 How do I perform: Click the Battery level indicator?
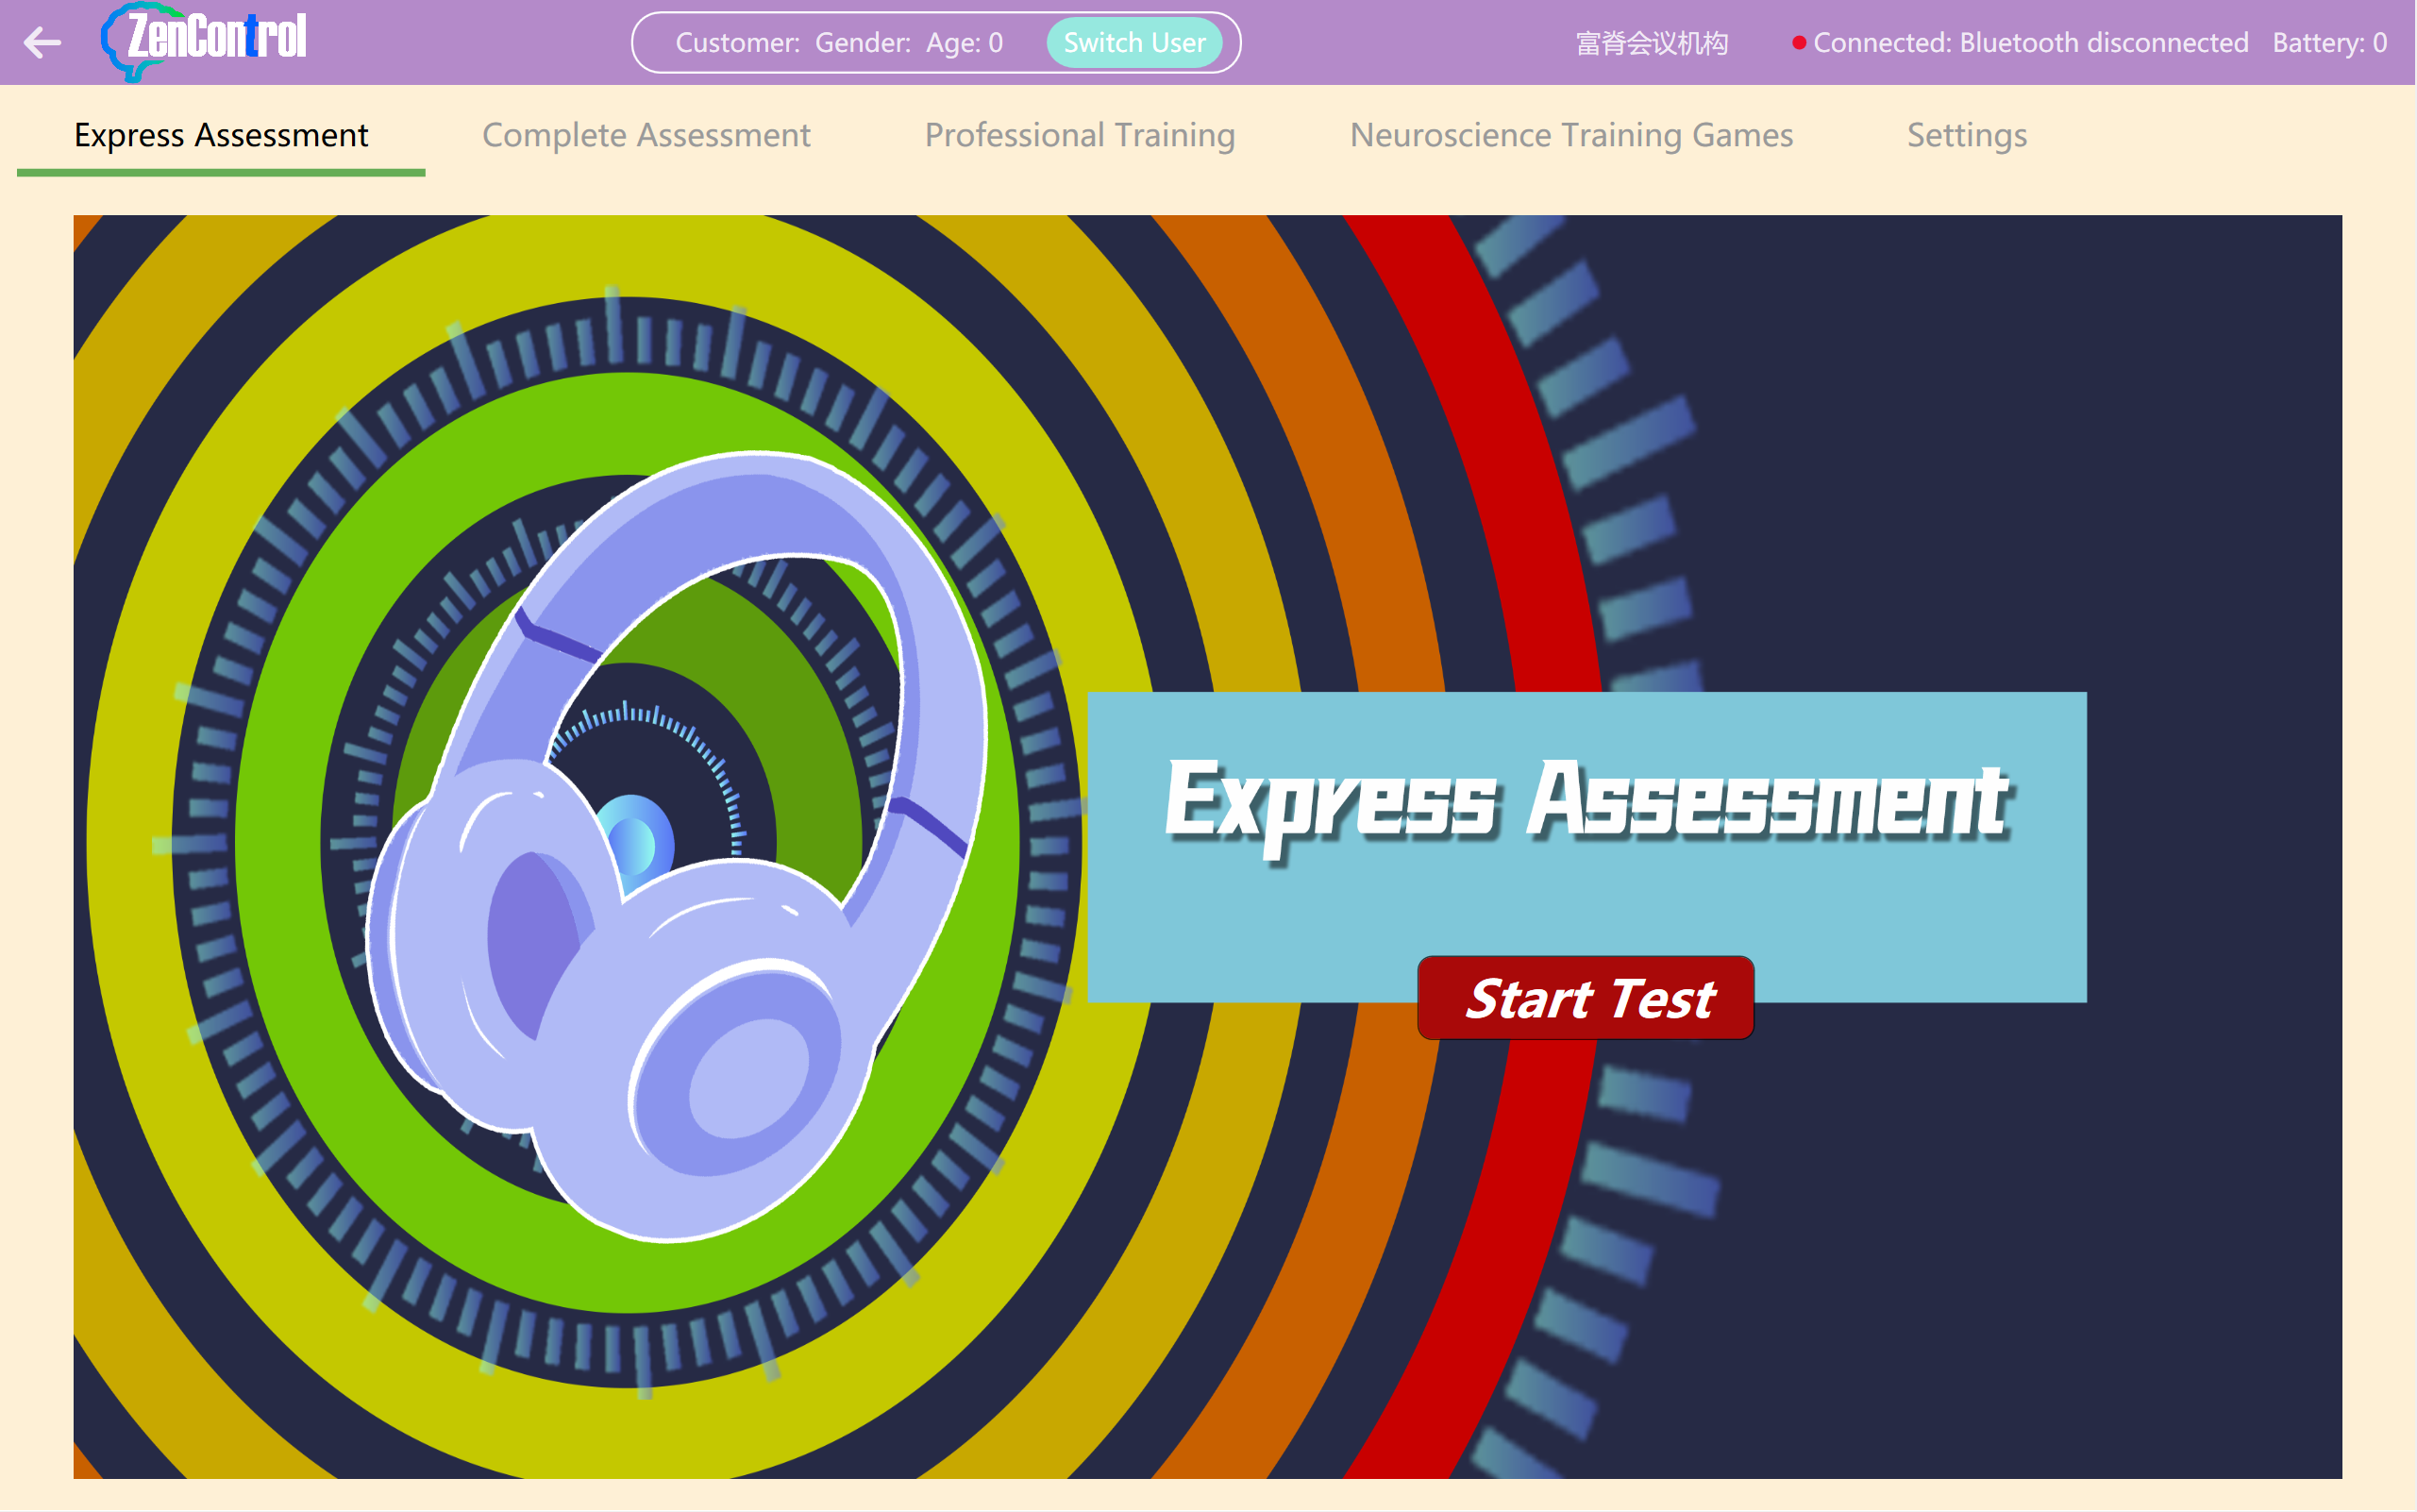[x=2329, y=43]
